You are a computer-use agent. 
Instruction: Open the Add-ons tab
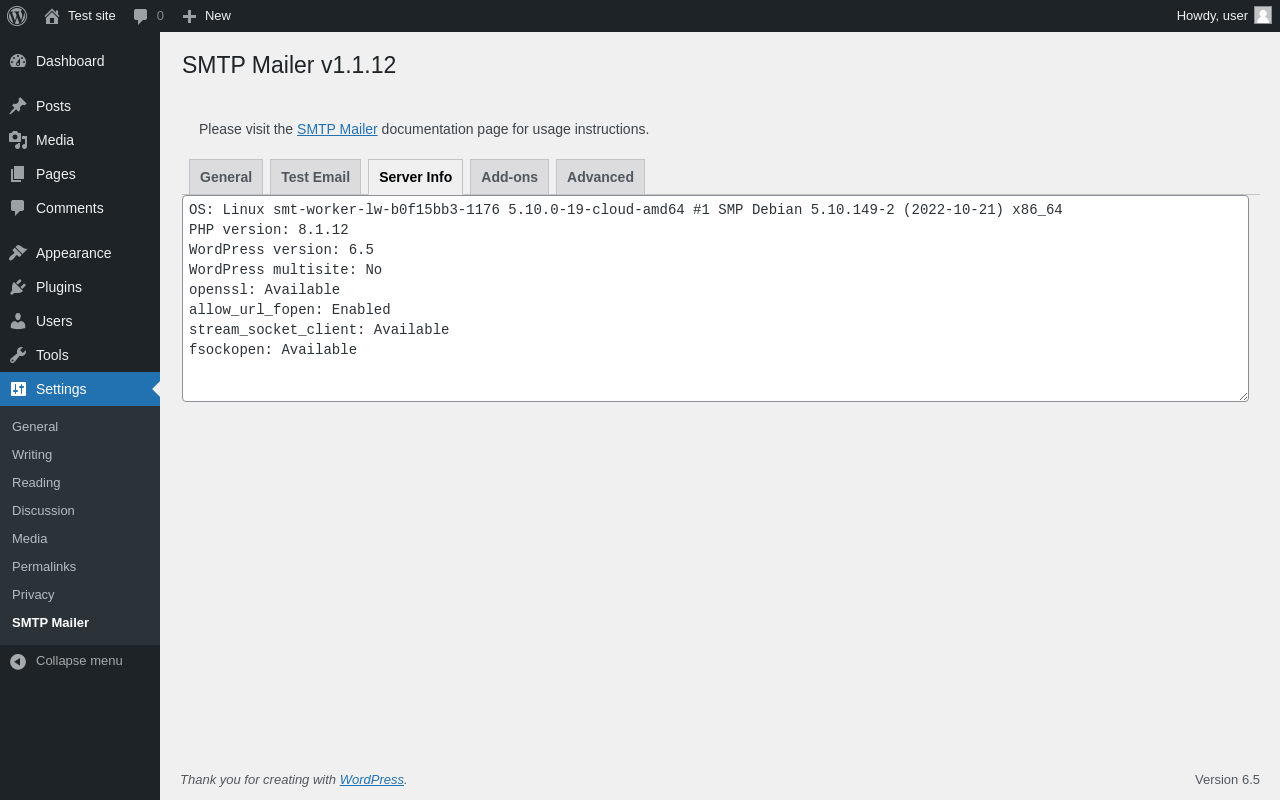click(x=509, y=177)
